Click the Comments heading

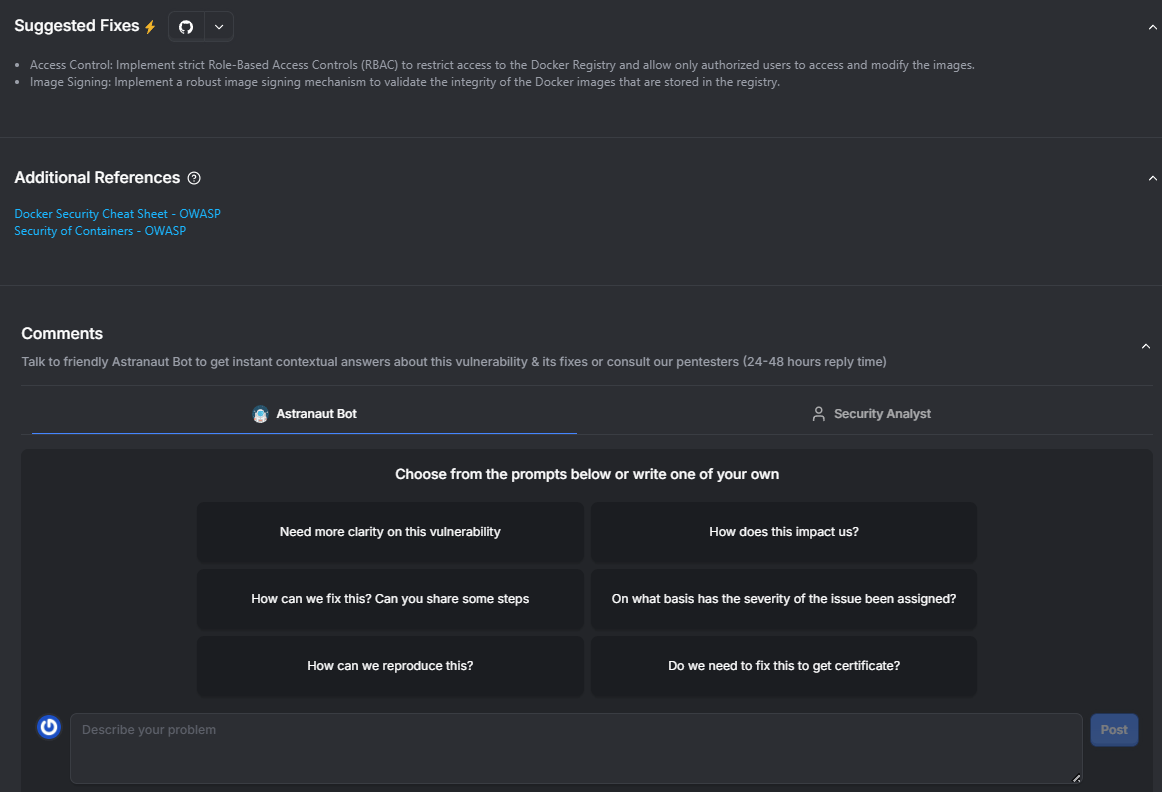(x=62, y=333)
